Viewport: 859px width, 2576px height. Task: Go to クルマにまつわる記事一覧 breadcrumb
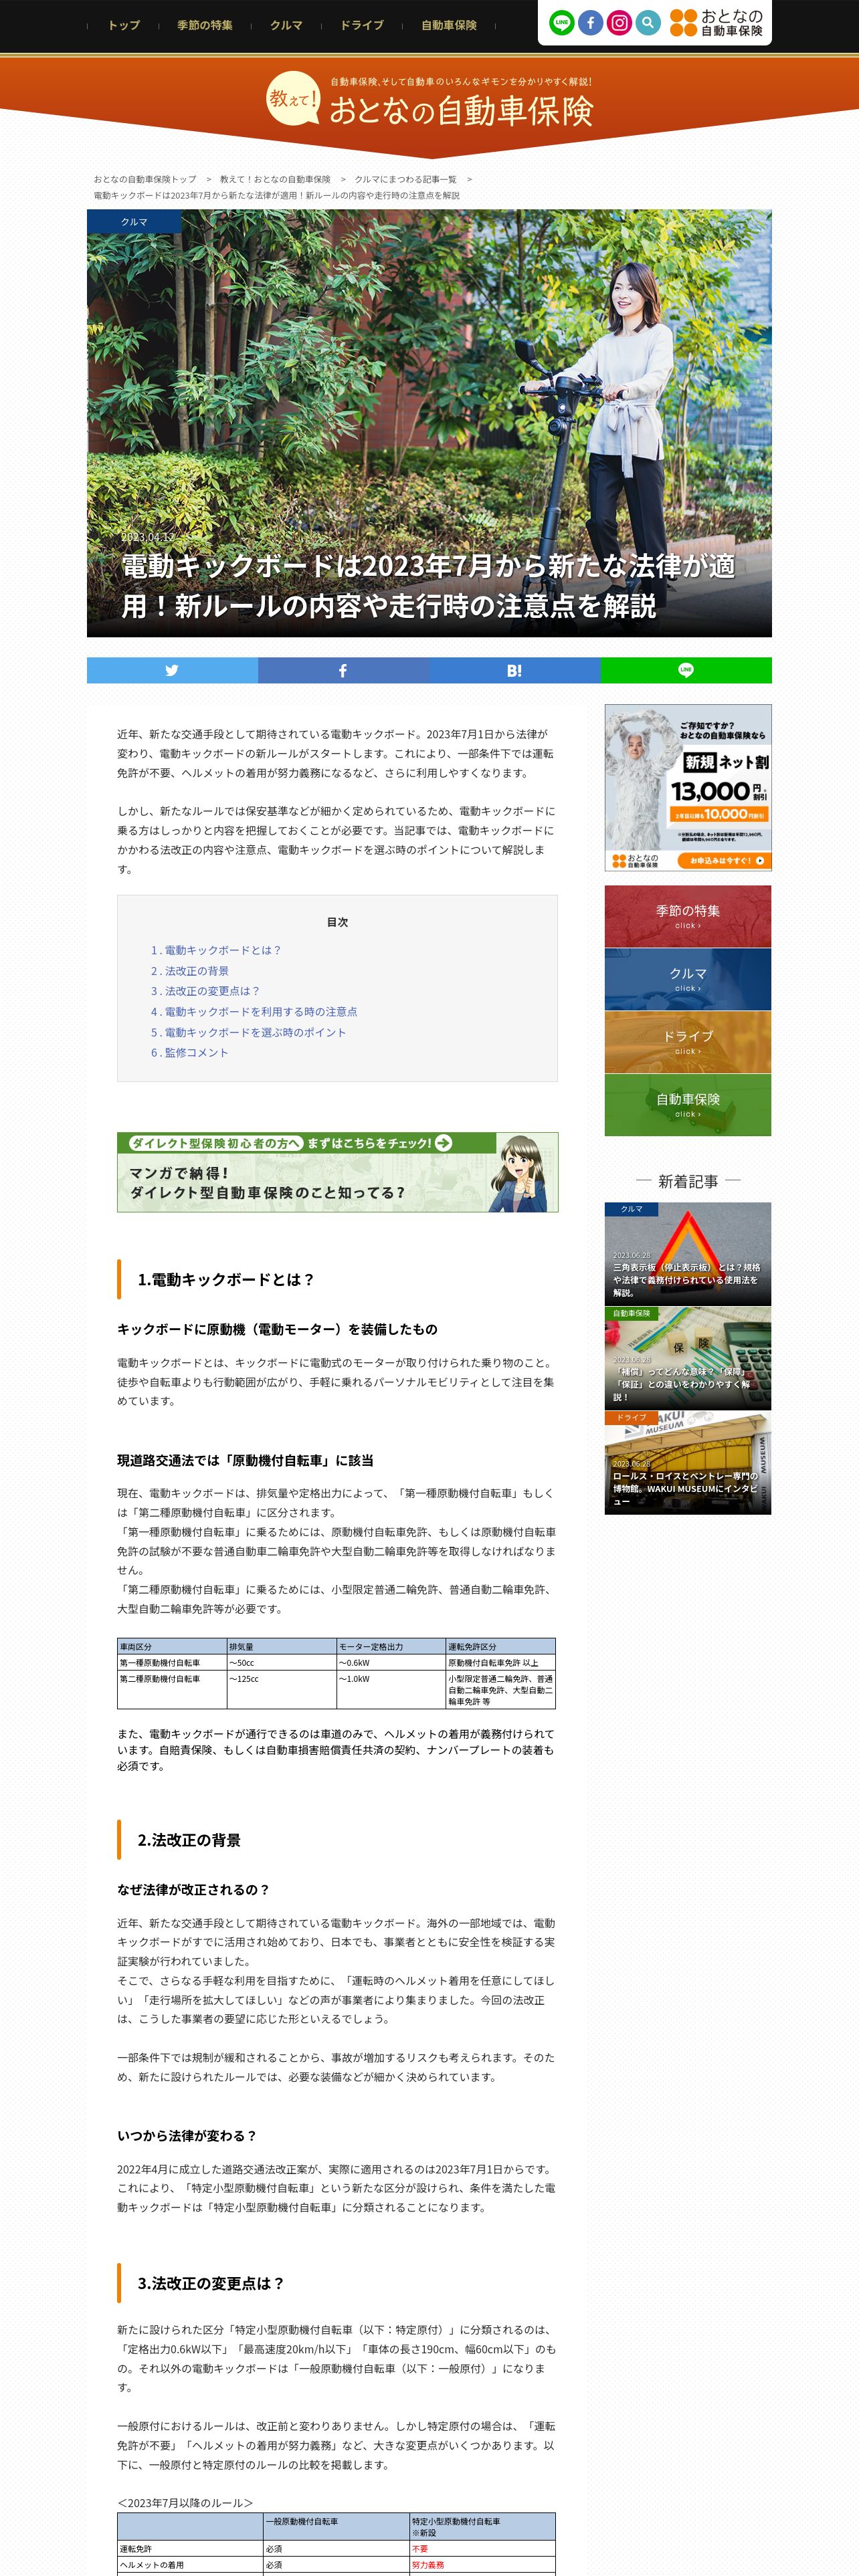pyautogui.click(x=405, y=179)
